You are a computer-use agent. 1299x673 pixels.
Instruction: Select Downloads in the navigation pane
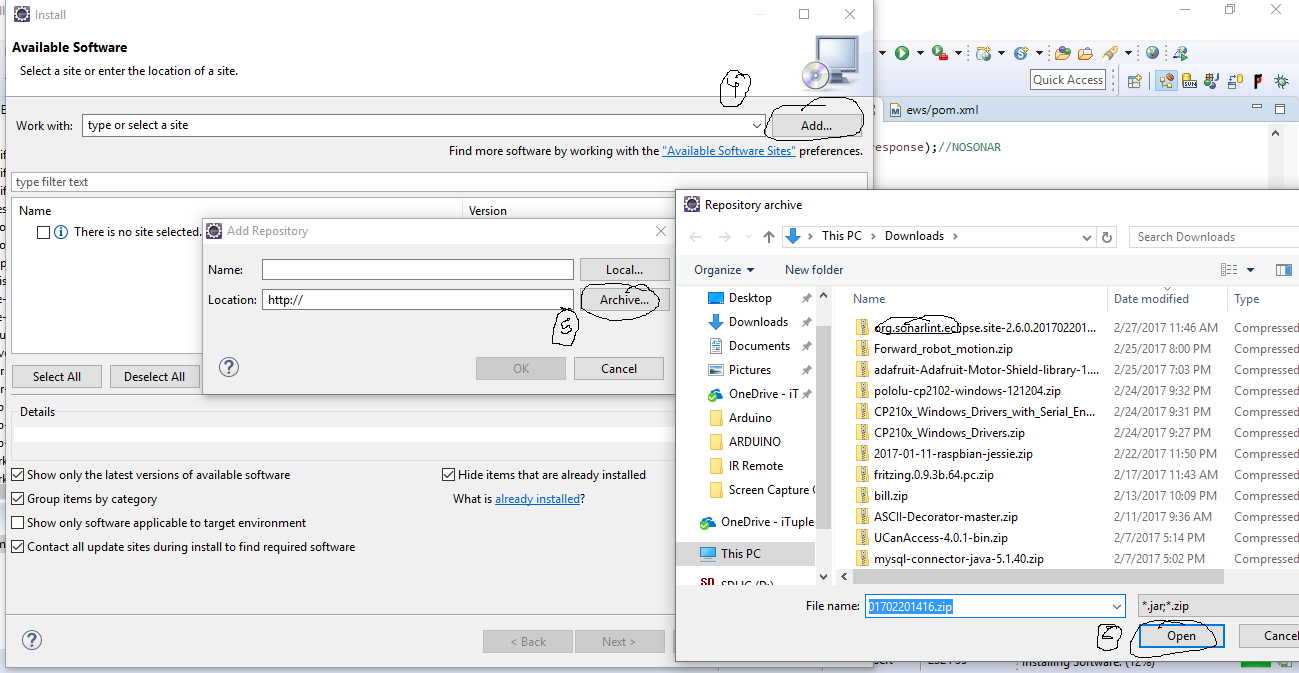pyautogui.click(x=757, y=322)
